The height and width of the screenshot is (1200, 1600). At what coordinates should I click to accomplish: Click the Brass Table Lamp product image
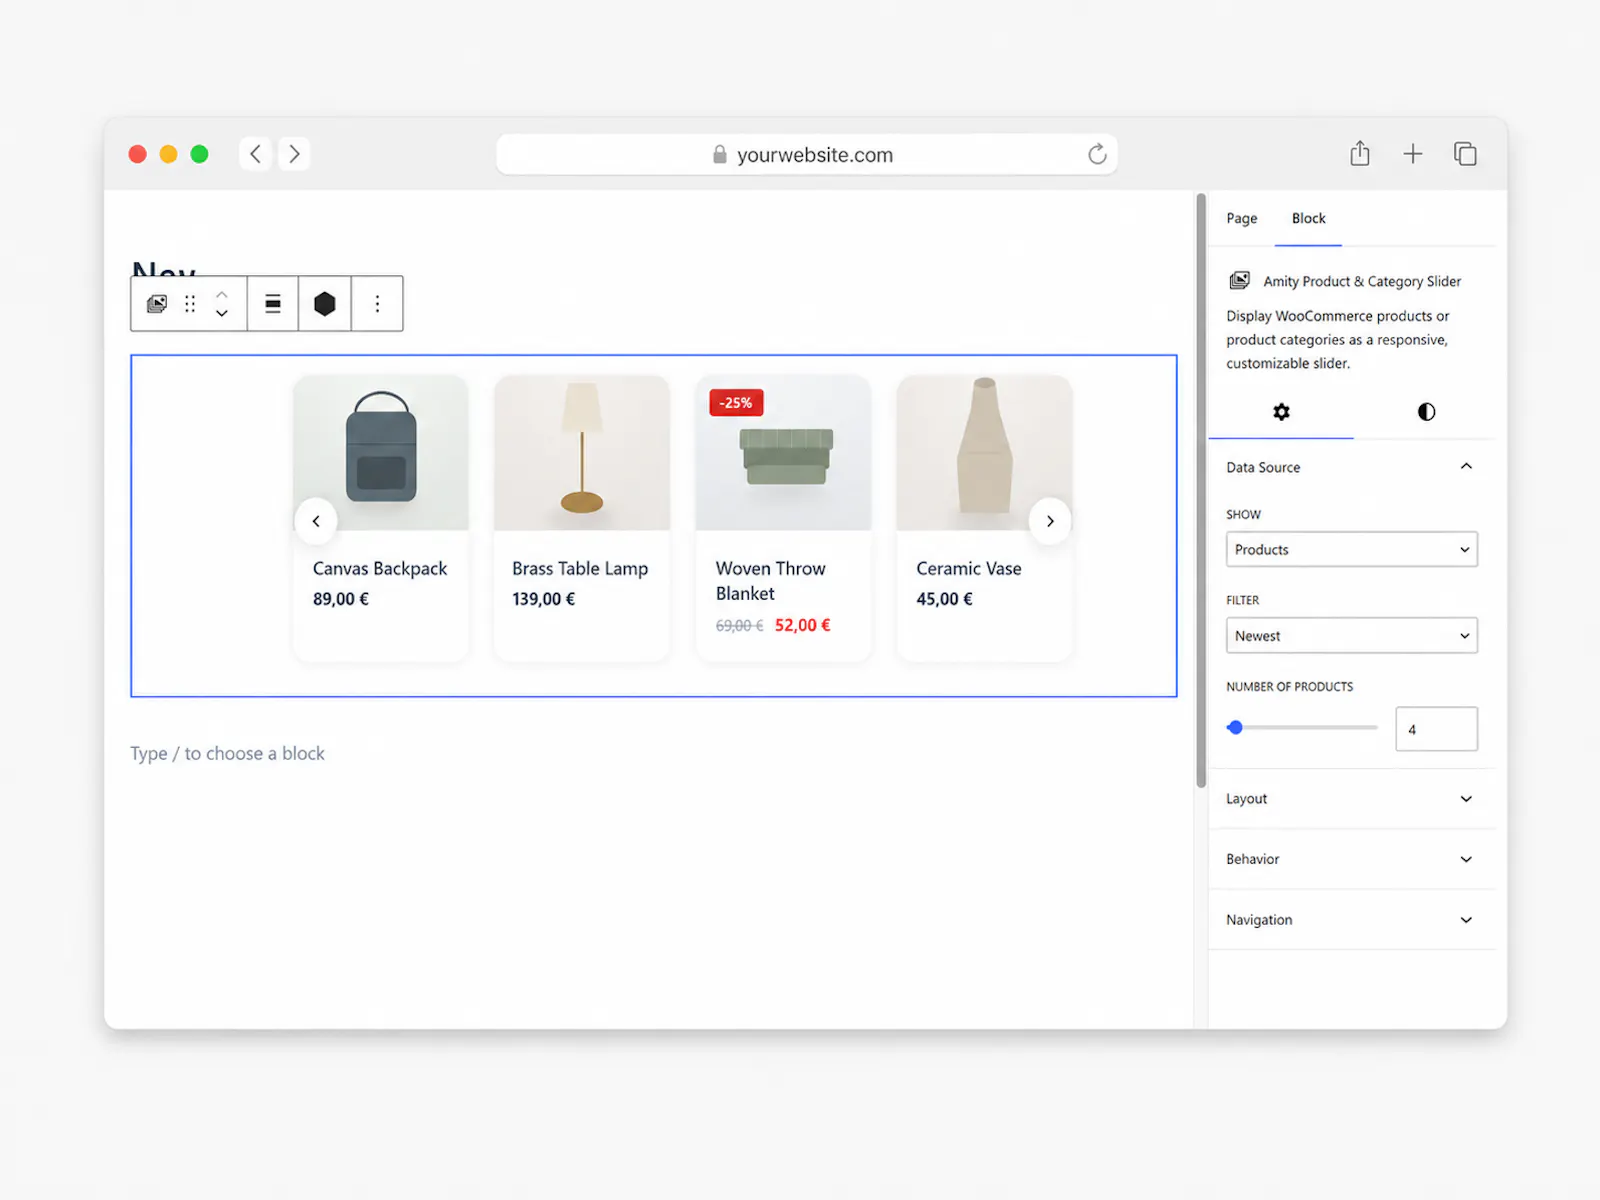coord(582,453)
